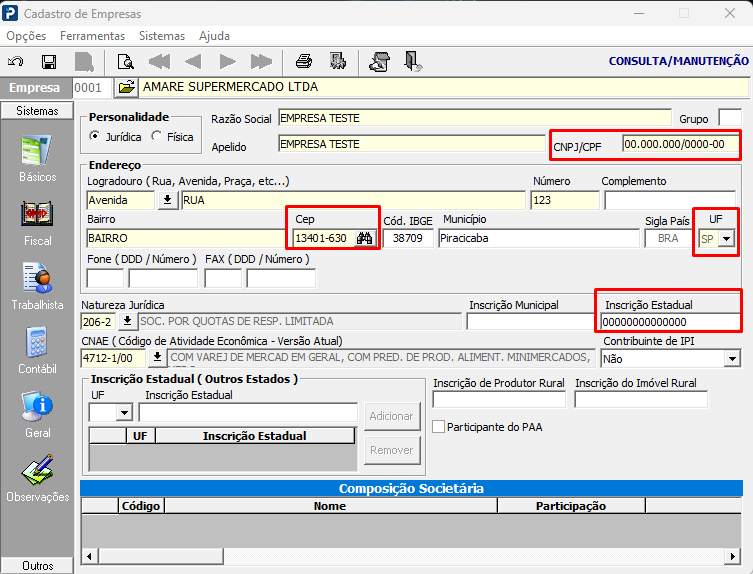Open the Geral sidebar section

pos(37,415)
